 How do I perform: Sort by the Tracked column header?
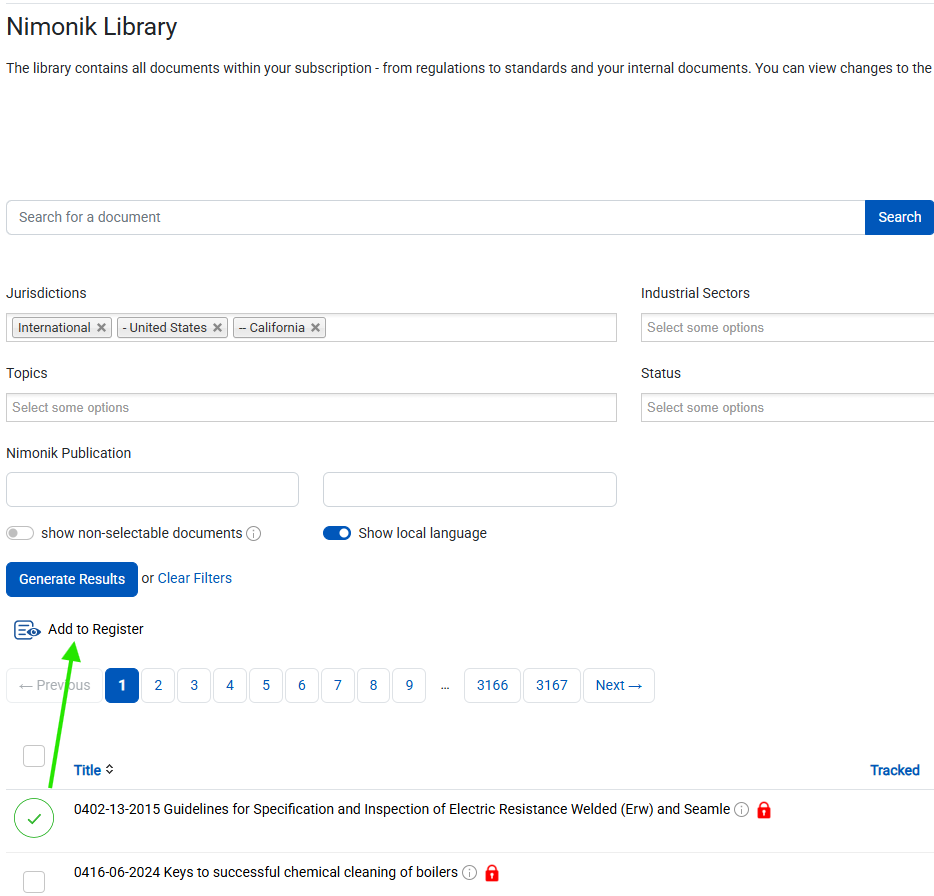895,770
